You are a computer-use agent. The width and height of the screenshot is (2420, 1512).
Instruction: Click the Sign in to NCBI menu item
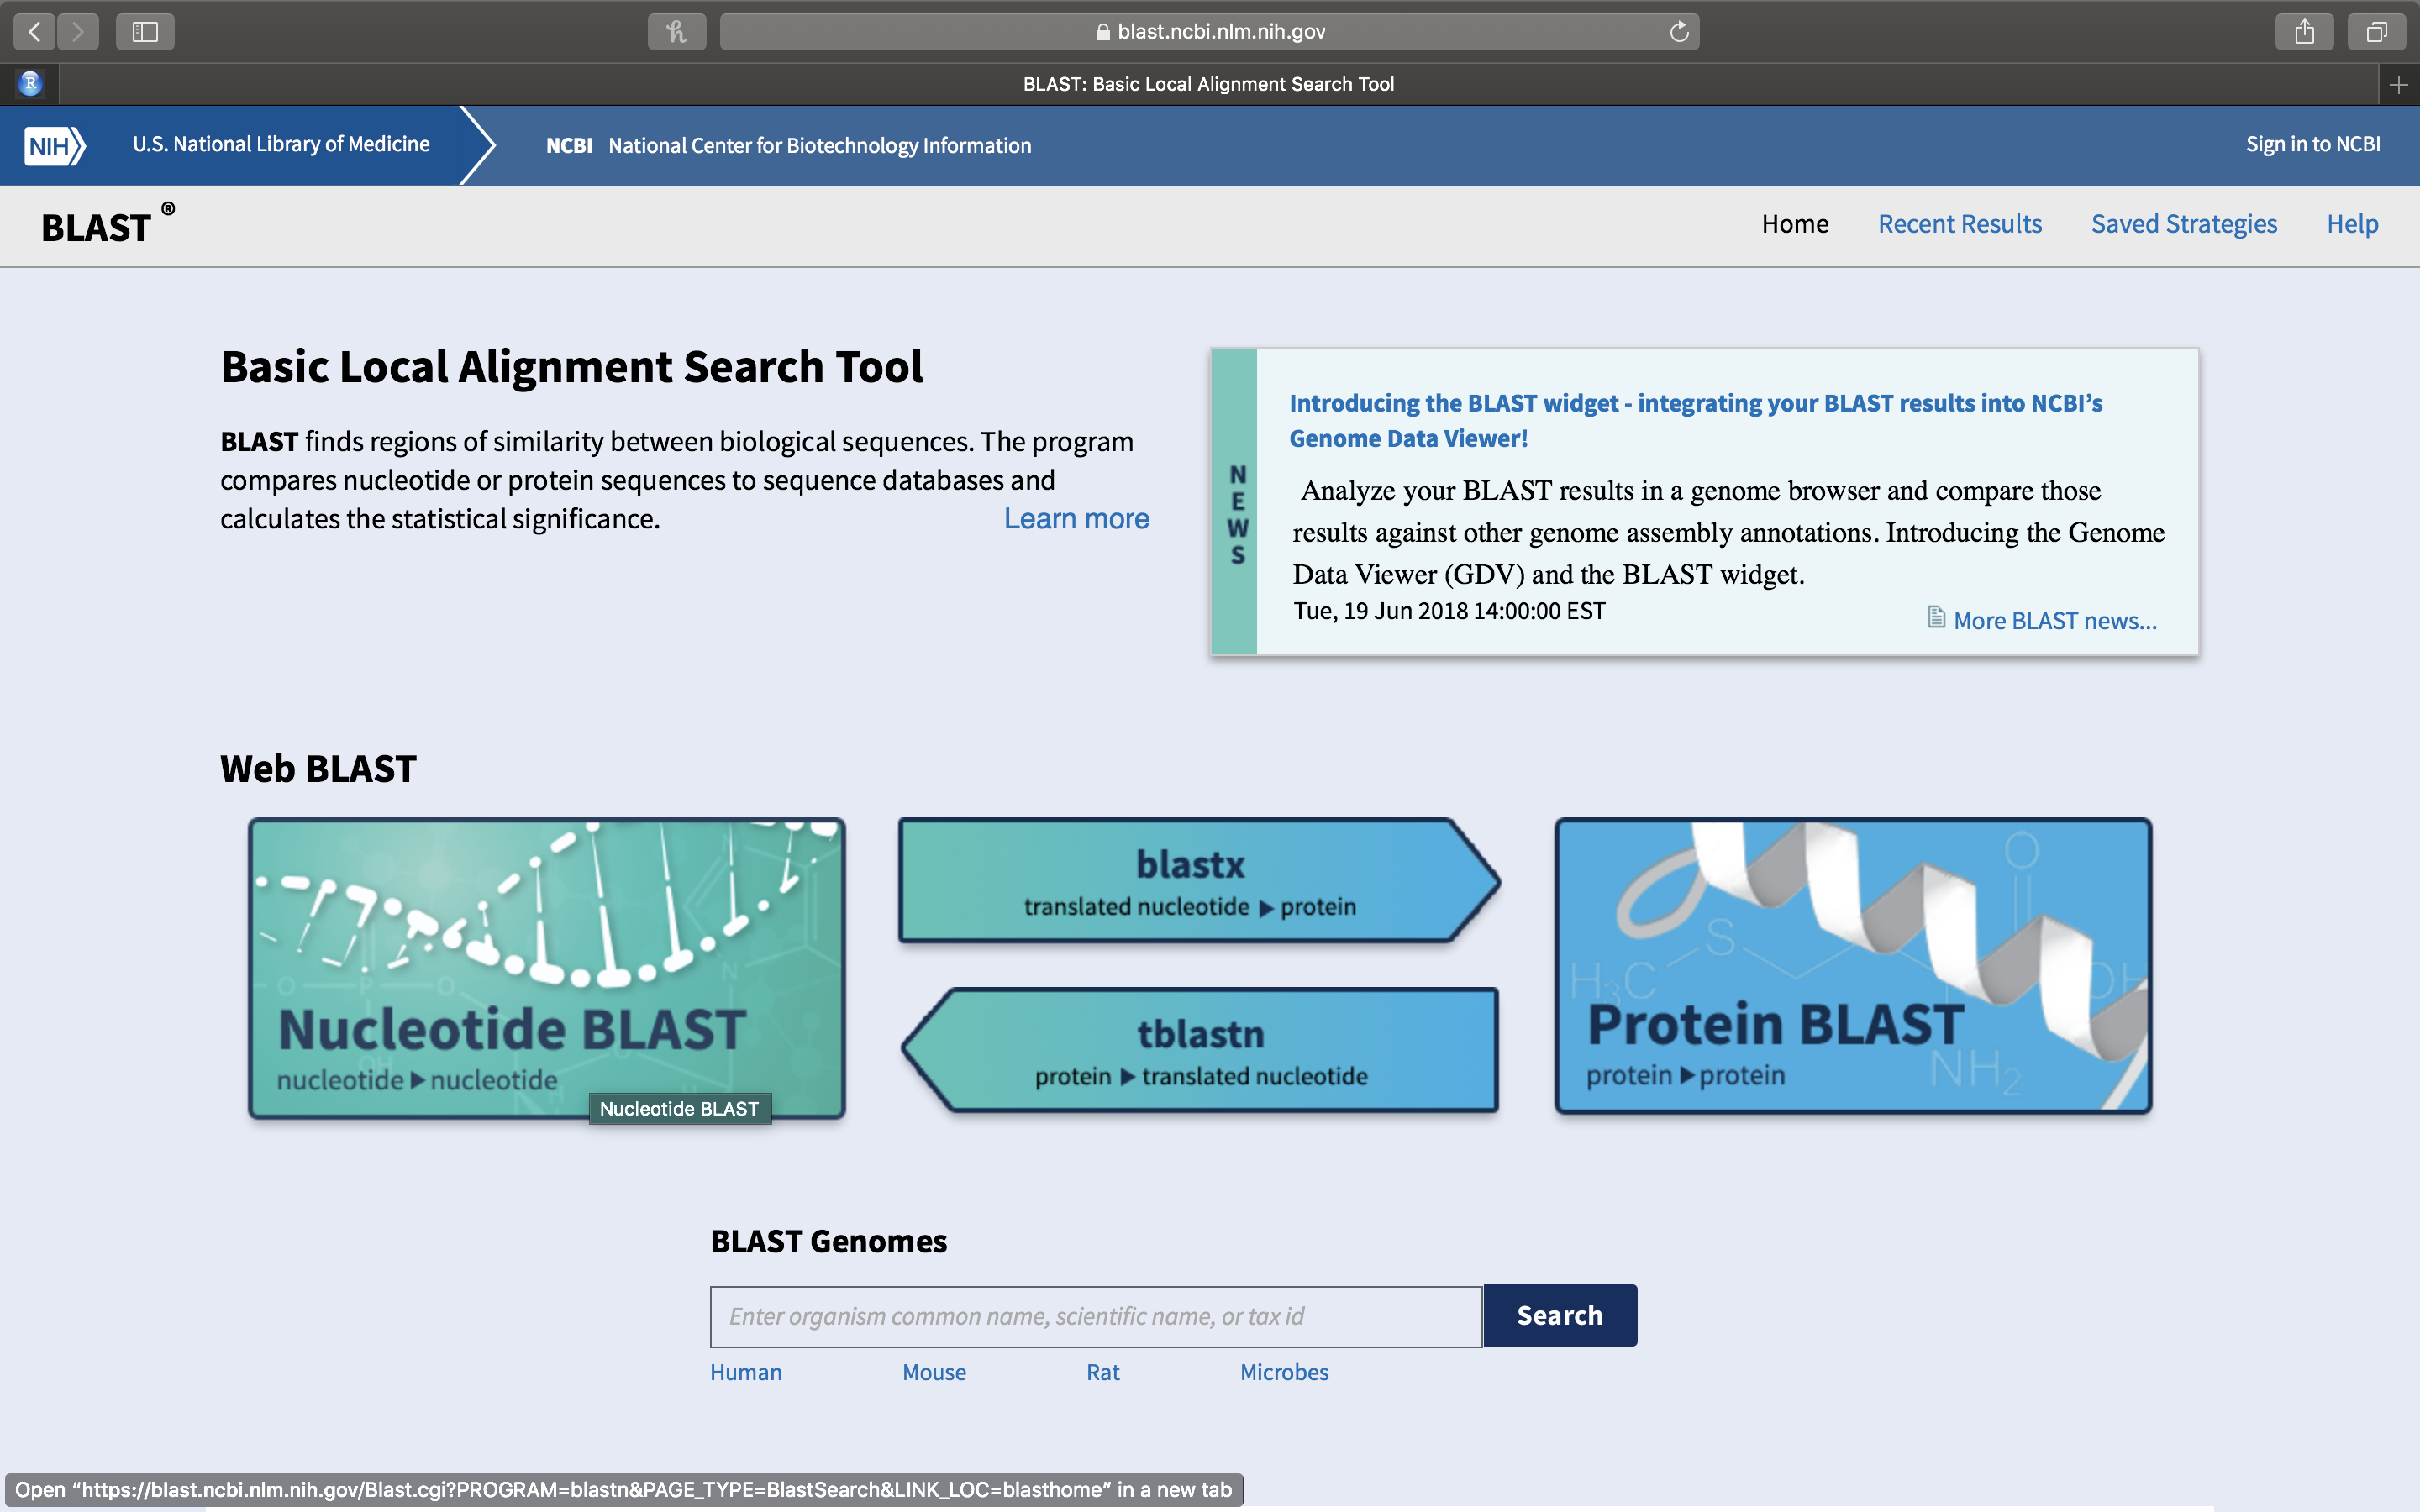pos(2312,144)
